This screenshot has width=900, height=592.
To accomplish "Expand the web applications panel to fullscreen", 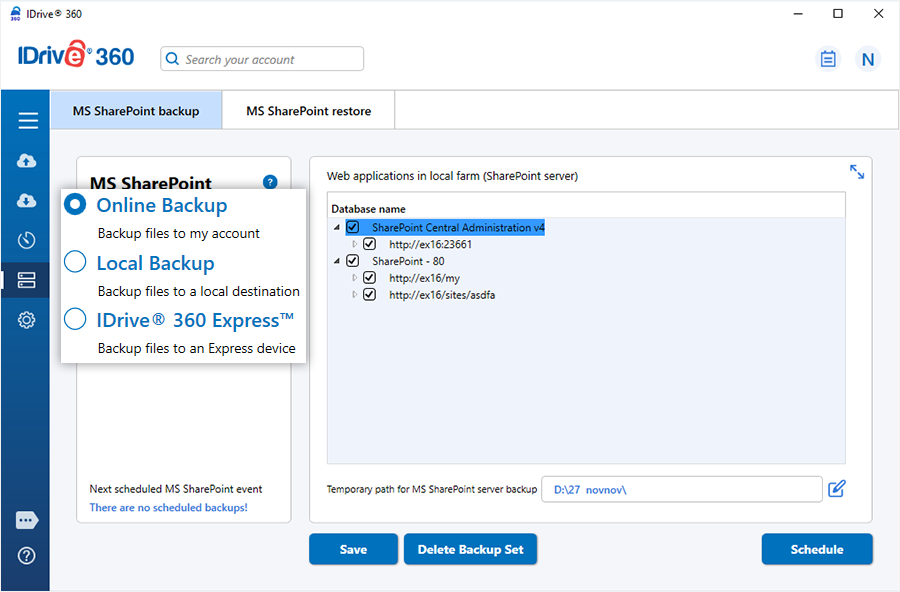I will coord(857,172).
